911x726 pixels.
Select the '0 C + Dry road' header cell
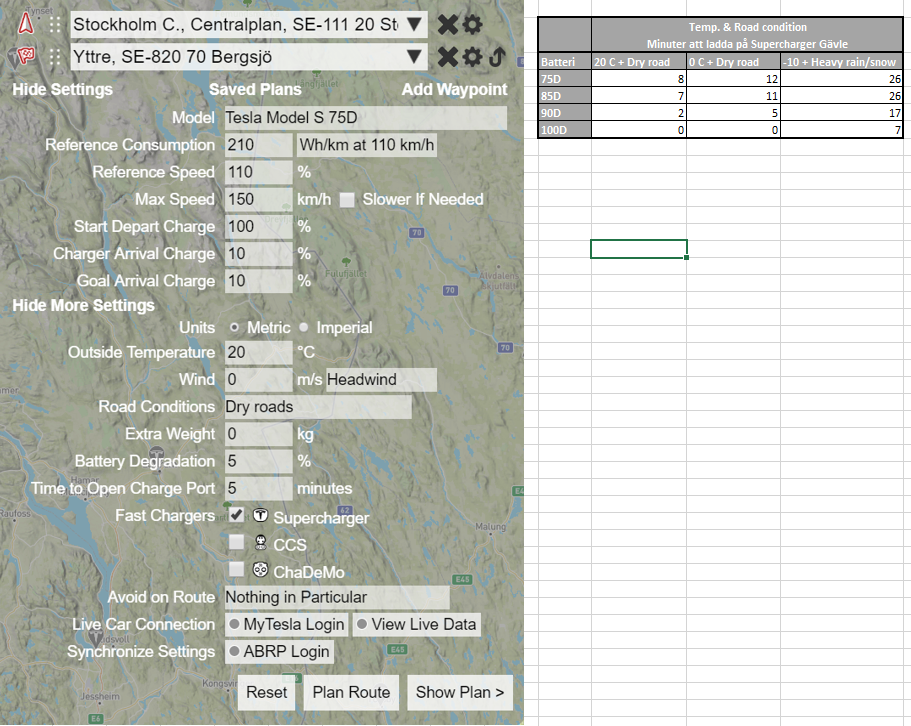[733, 62]
